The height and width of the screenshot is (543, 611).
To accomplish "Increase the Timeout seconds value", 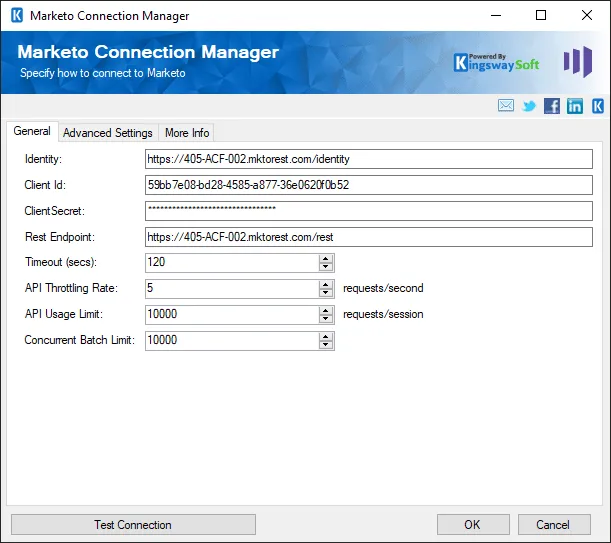I will click(326, 258).
